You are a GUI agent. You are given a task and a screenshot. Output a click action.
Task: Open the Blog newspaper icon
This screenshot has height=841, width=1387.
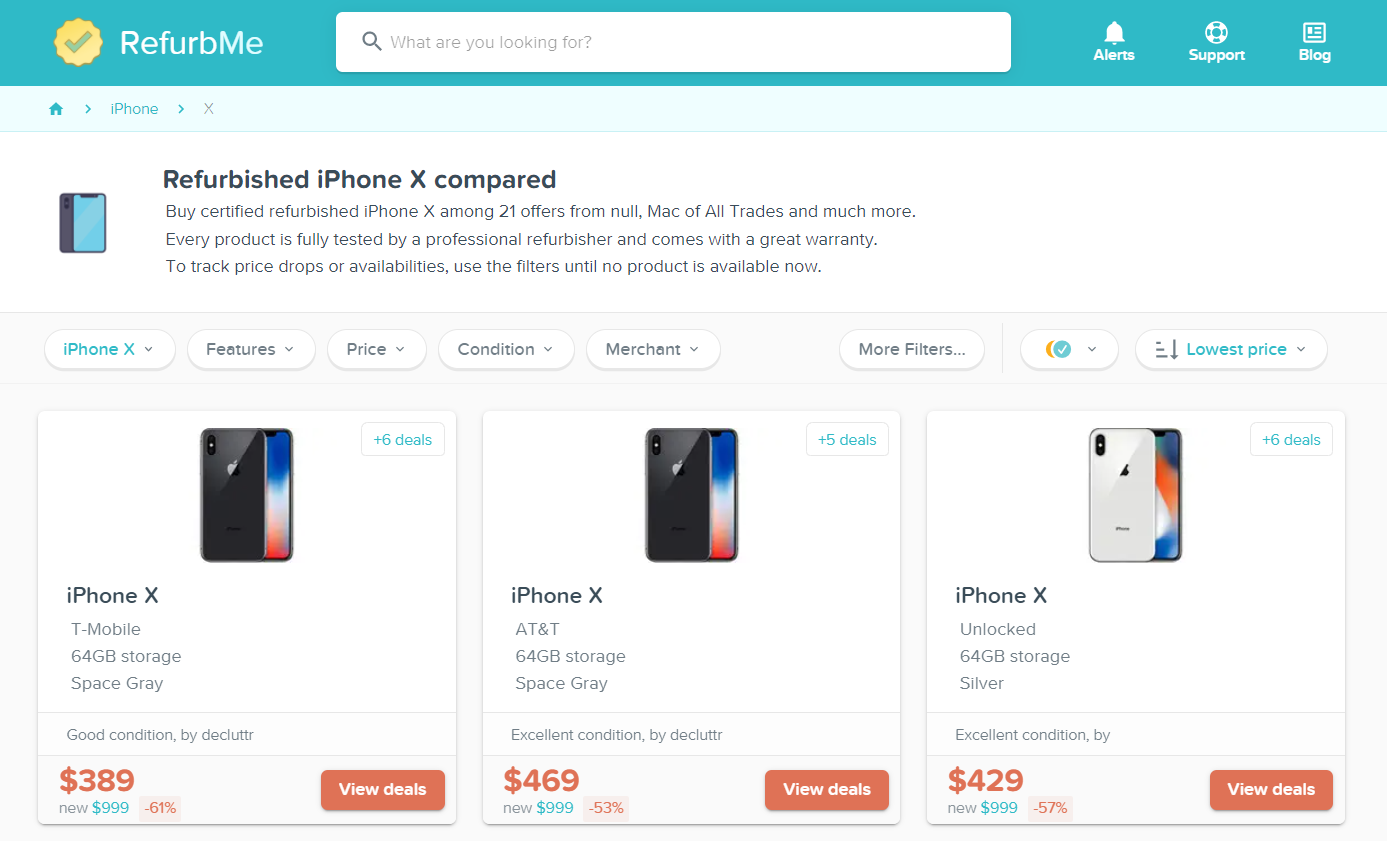point(1314,33)
